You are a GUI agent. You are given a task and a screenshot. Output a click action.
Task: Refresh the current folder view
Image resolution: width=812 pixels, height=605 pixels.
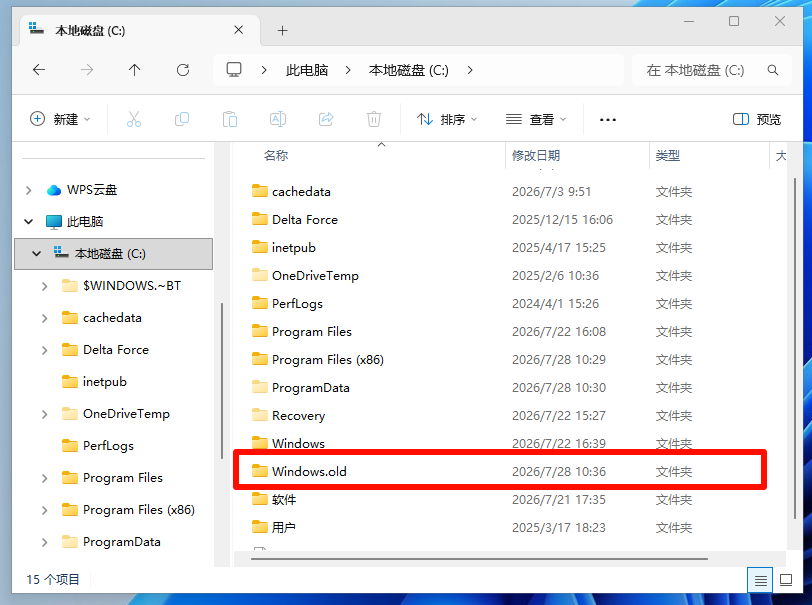point(183,70)
